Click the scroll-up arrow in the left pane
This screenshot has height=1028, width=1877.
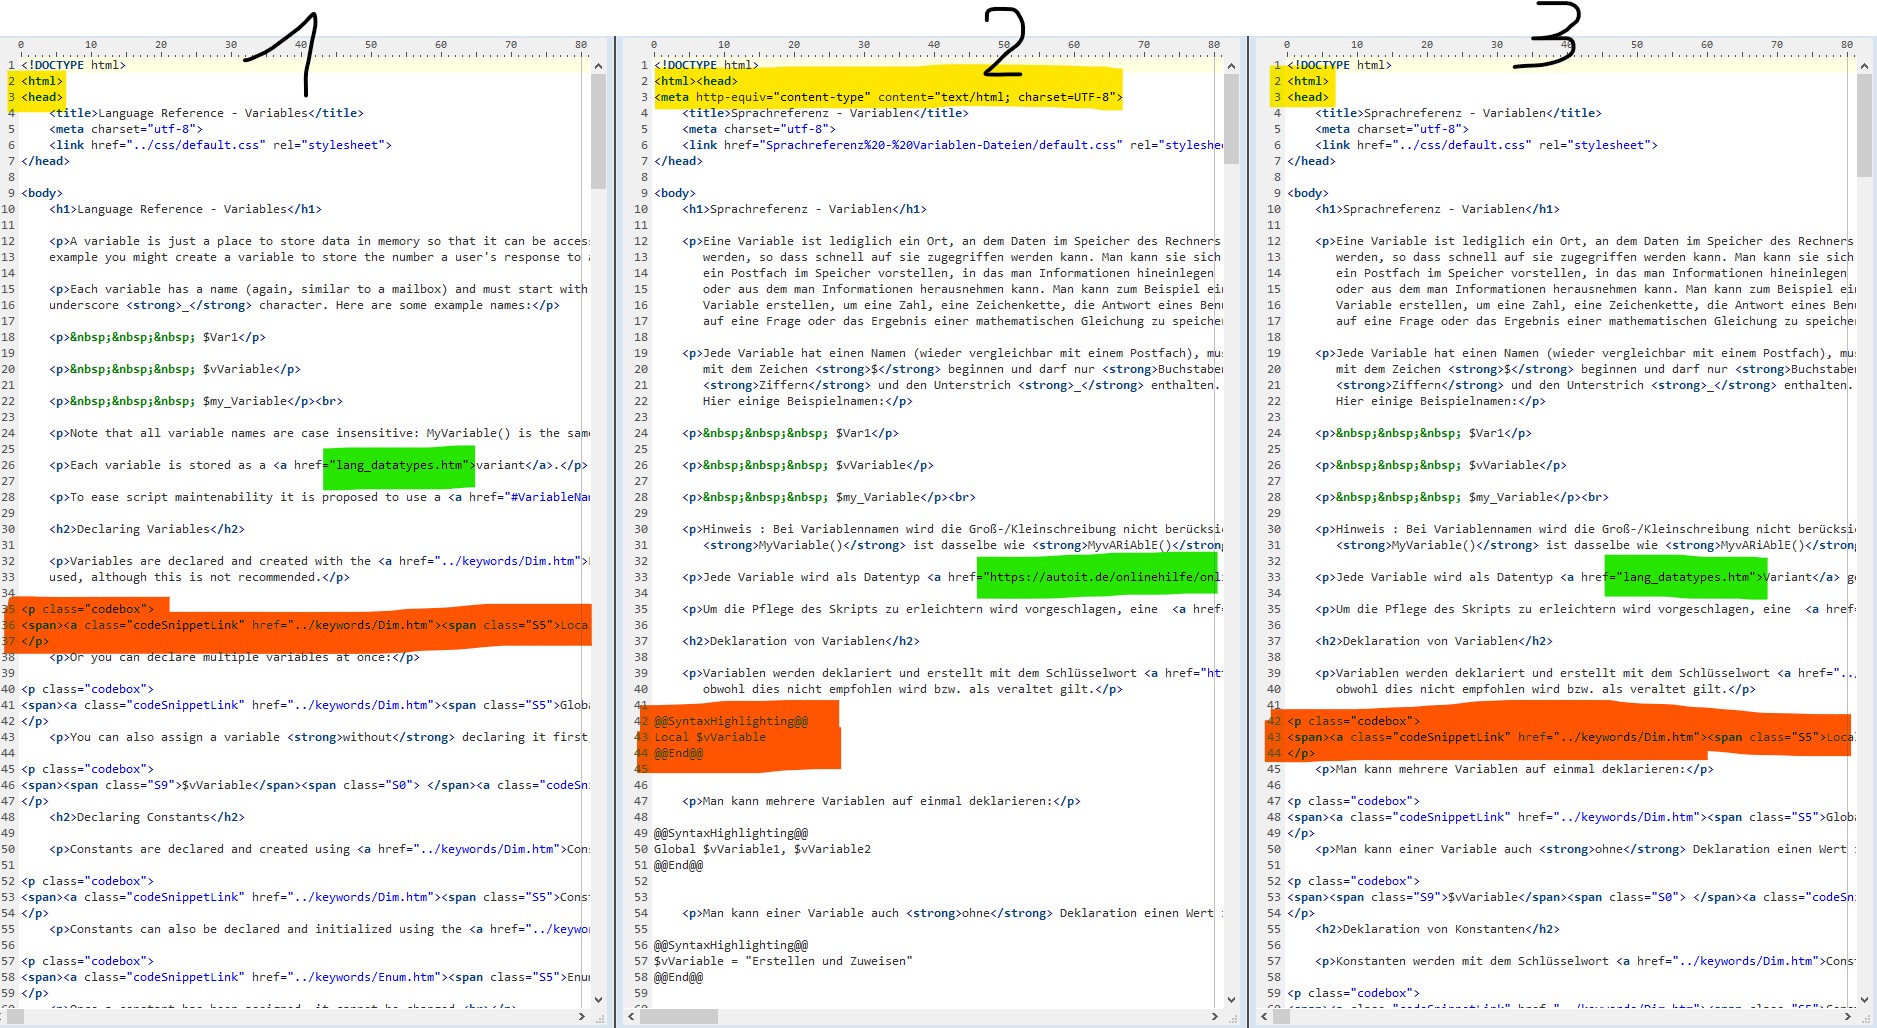tap(598, 66)
